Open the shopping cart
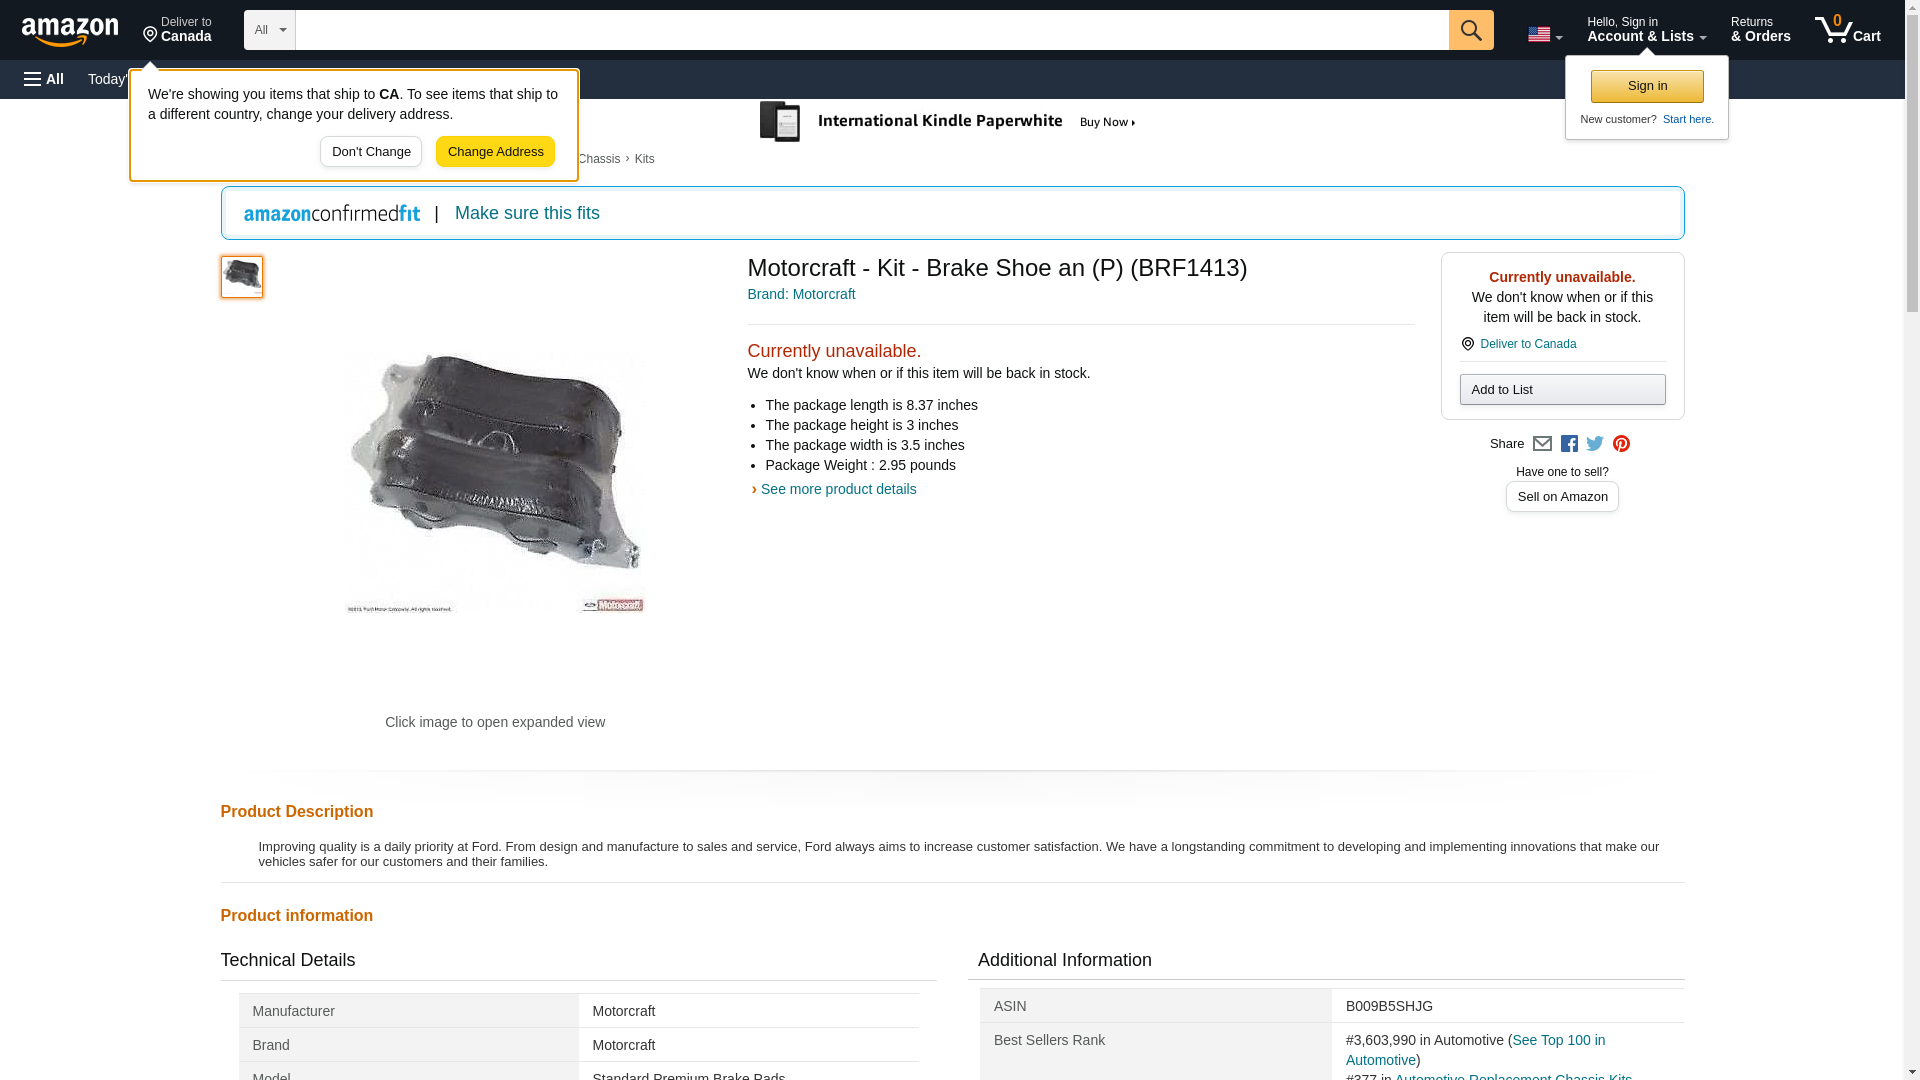The width and height of the screenshot is (1920, 1080). click(1847, 30)
